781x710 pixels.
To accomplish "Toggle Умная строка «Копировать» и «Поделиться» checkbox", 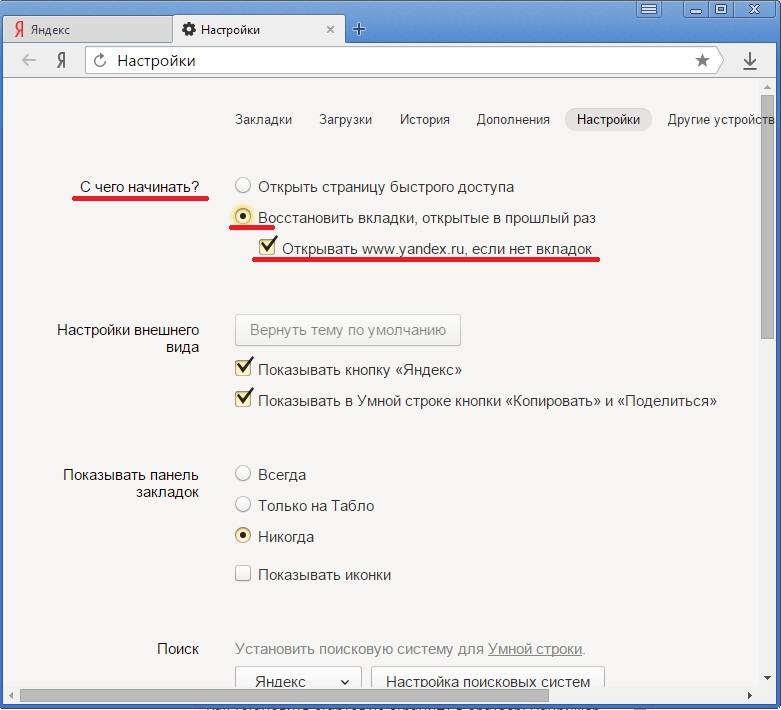I will (x=244, y=398).
